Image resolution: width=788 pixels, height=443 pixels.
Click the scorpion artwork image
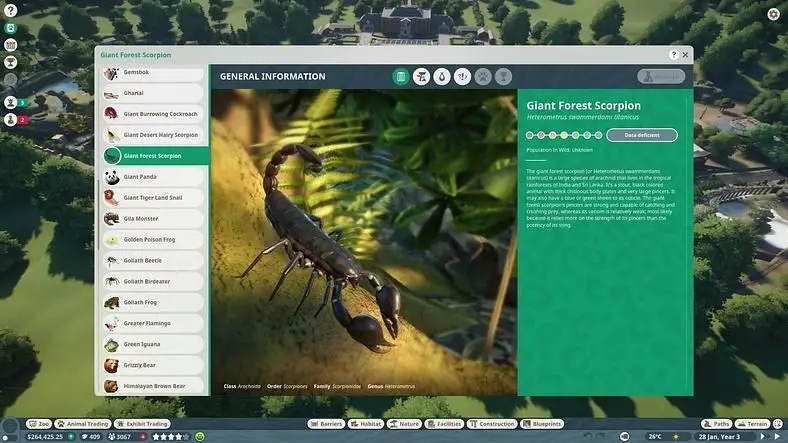(x=364, y=242)
